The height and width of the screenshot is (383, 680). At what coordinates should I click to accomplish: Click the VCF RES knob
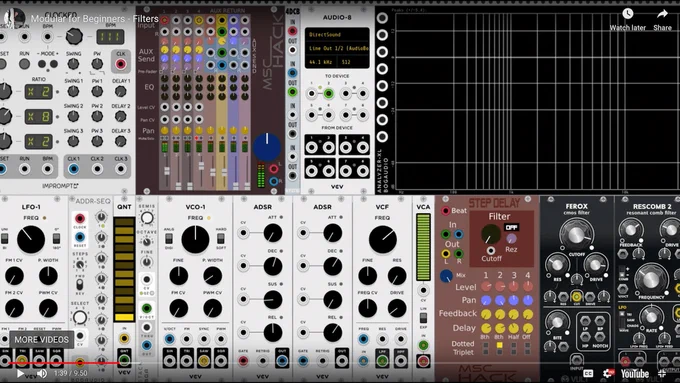(397, 276)
